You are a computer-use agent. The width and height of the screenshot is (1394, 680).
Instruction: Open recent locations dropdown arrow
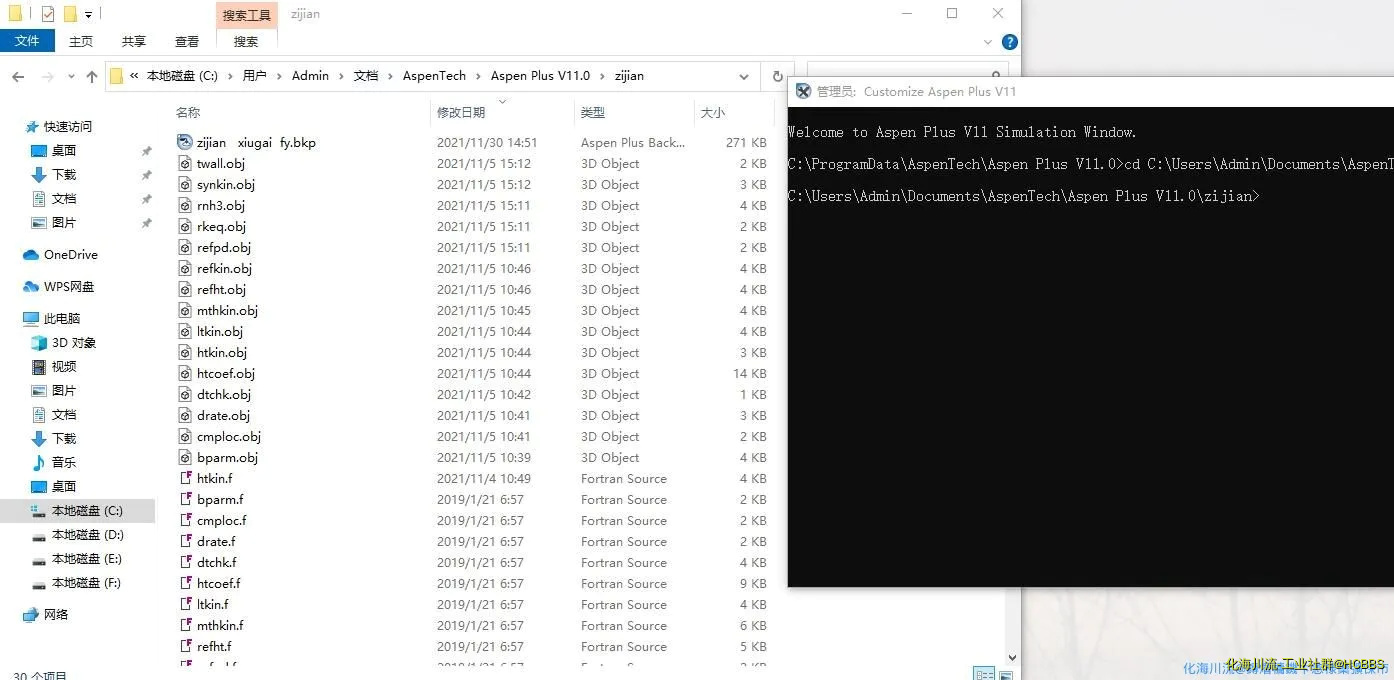click(71, 76)
